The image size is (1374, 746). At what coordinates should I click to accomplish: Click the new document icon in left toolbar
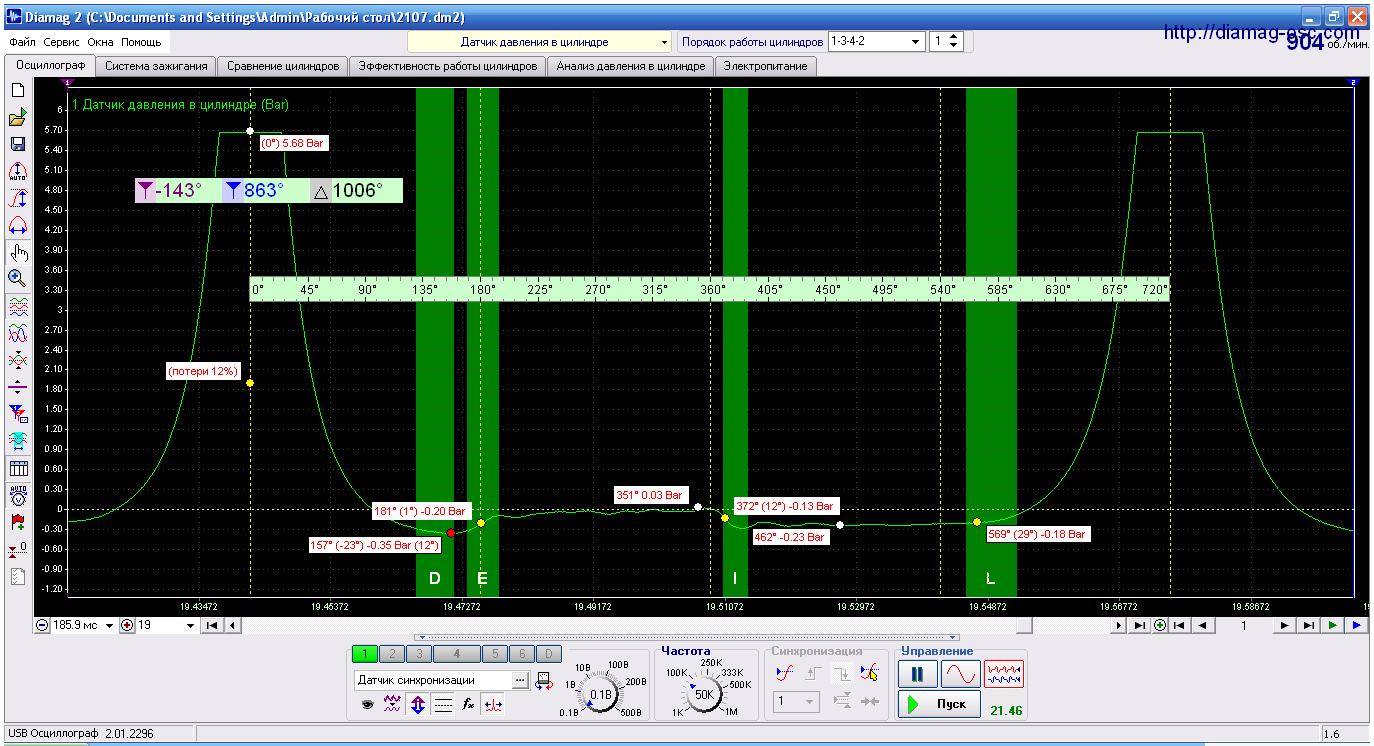click(17, 90)
